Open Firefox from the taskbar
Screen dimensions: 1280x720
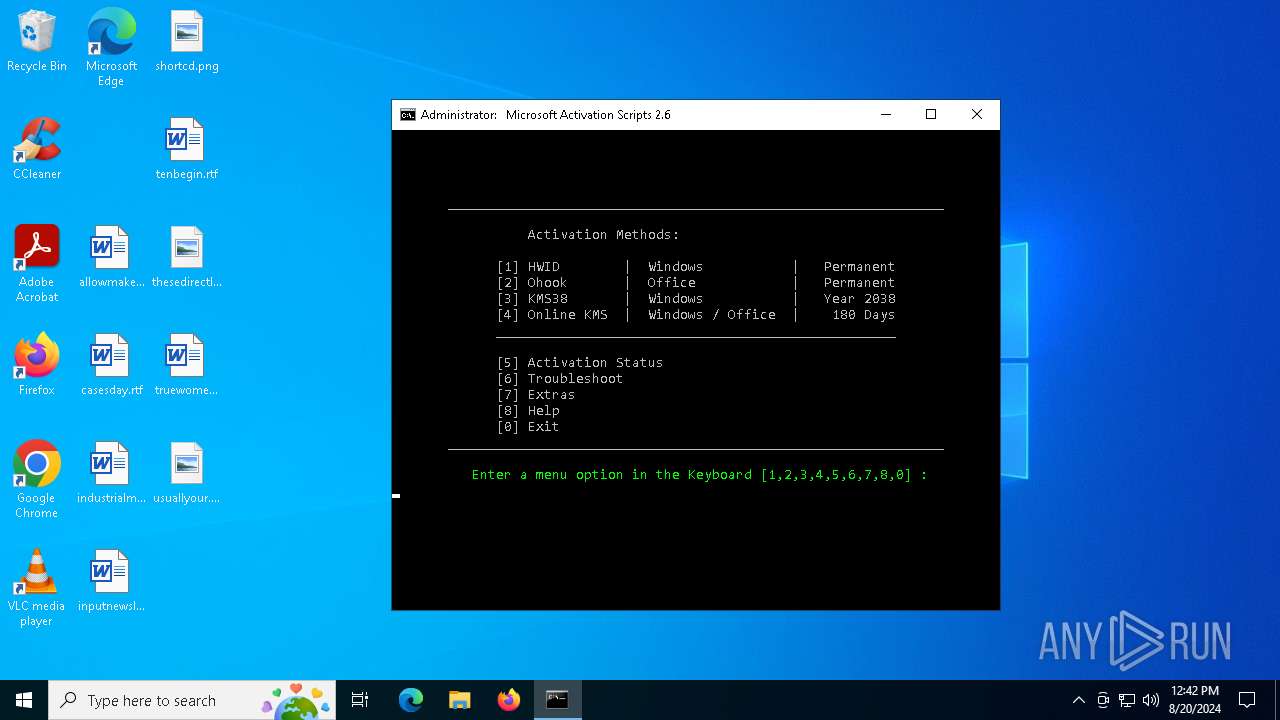pyautogui.click(x=509, y=700)
